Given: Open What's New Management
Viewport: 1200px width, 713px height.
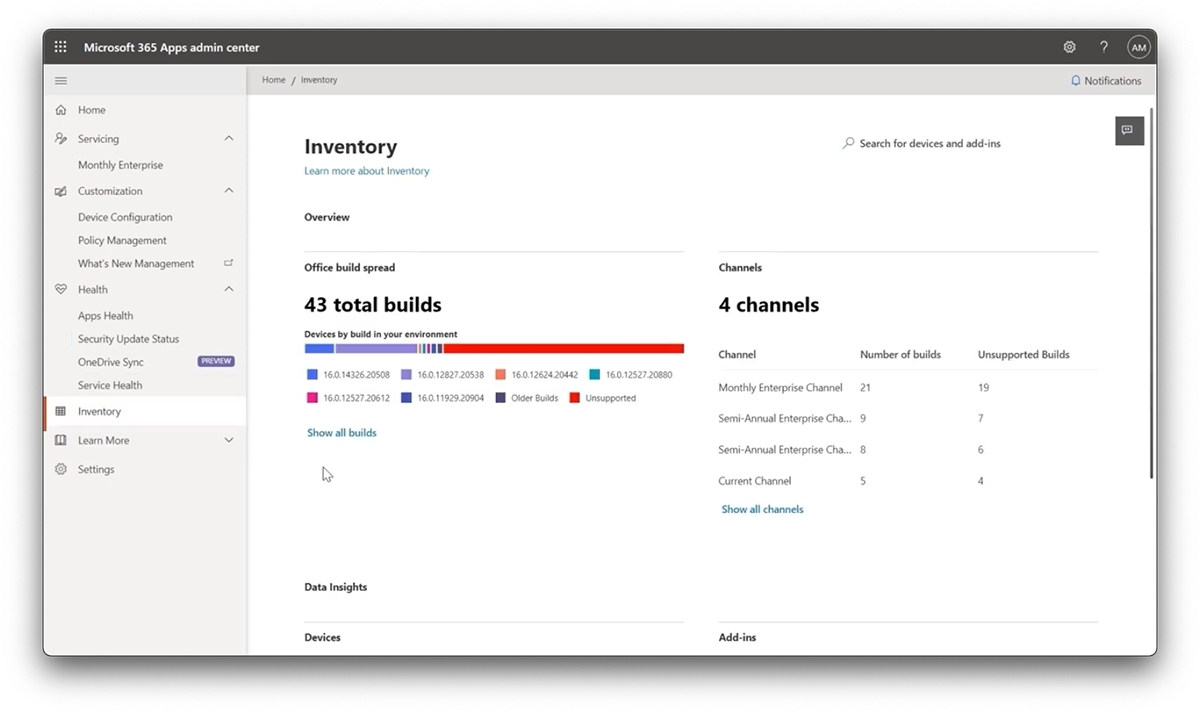Looking at the screenshot, I should 136,264.
